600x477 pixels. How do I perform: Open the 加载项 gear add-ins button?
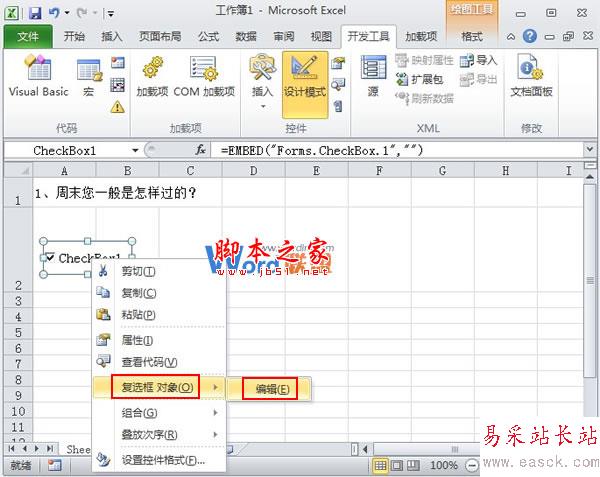tap(152, 75)
